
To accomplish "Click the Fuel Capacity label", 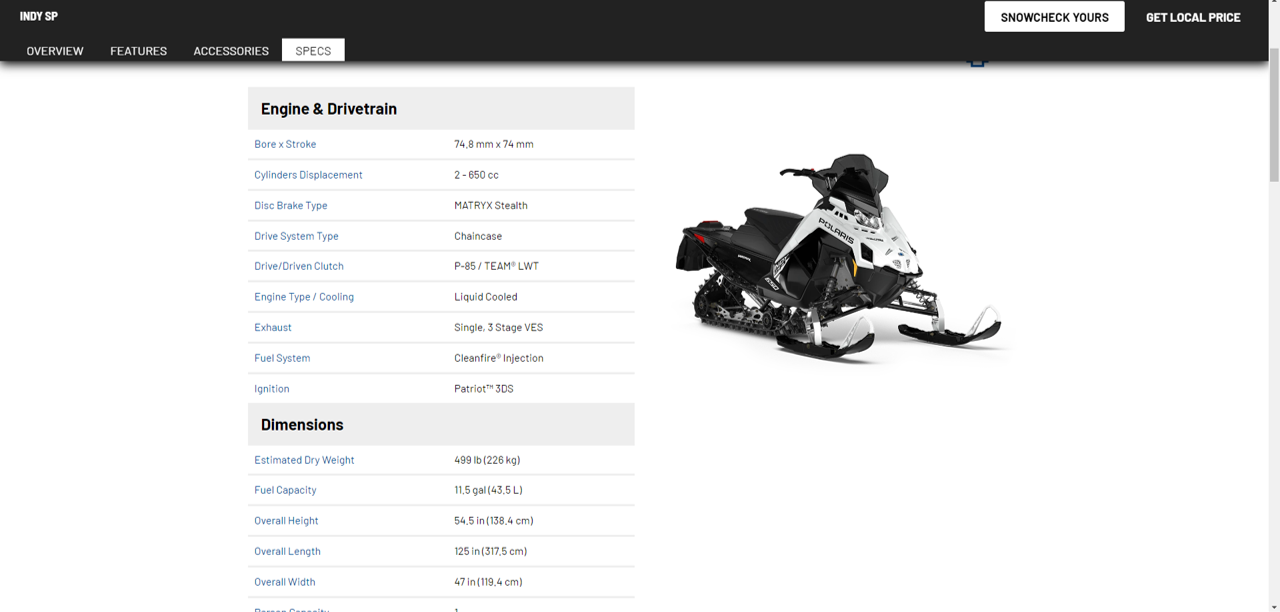I will click(285, 490).
